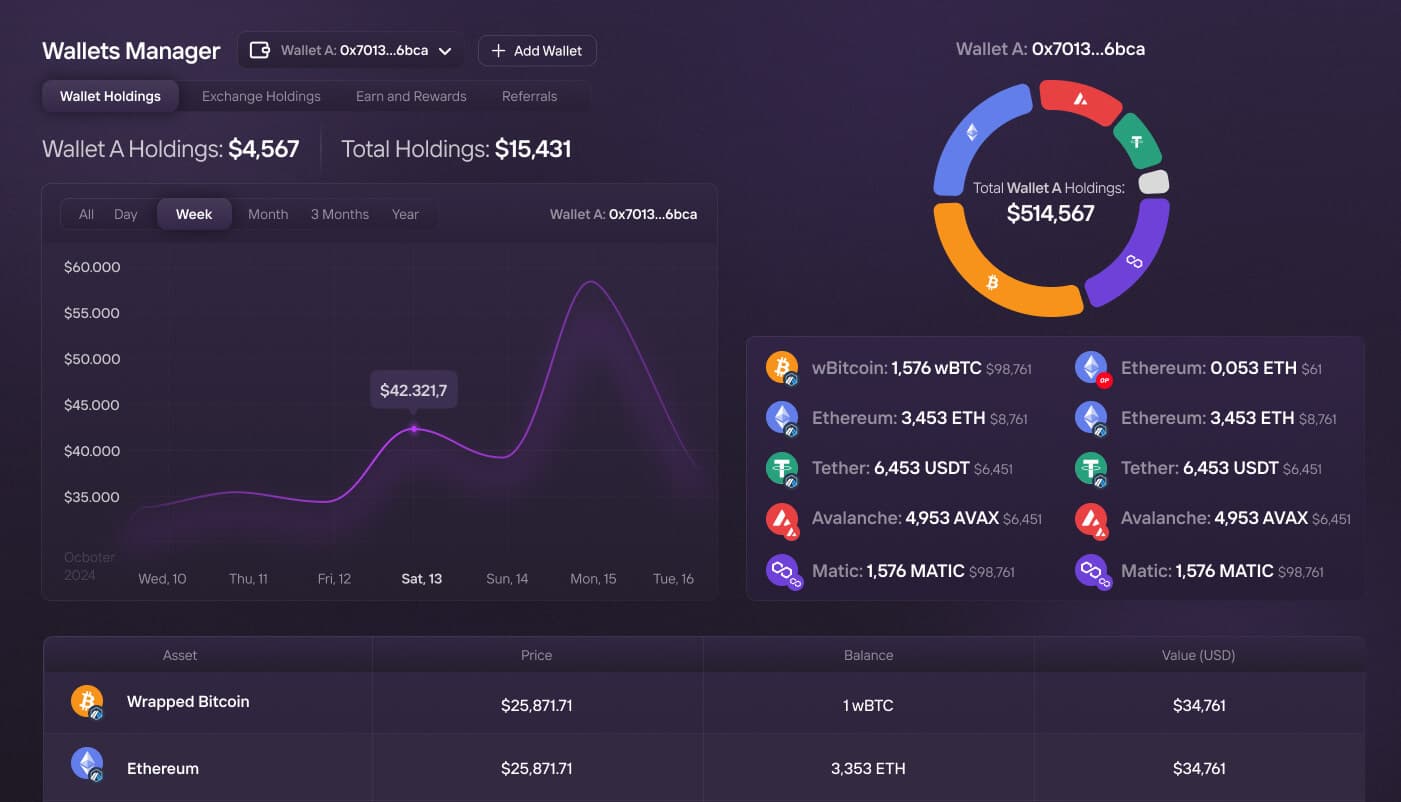
Task: Click the Ethereum icon in asset table
Action: (87, 765)
